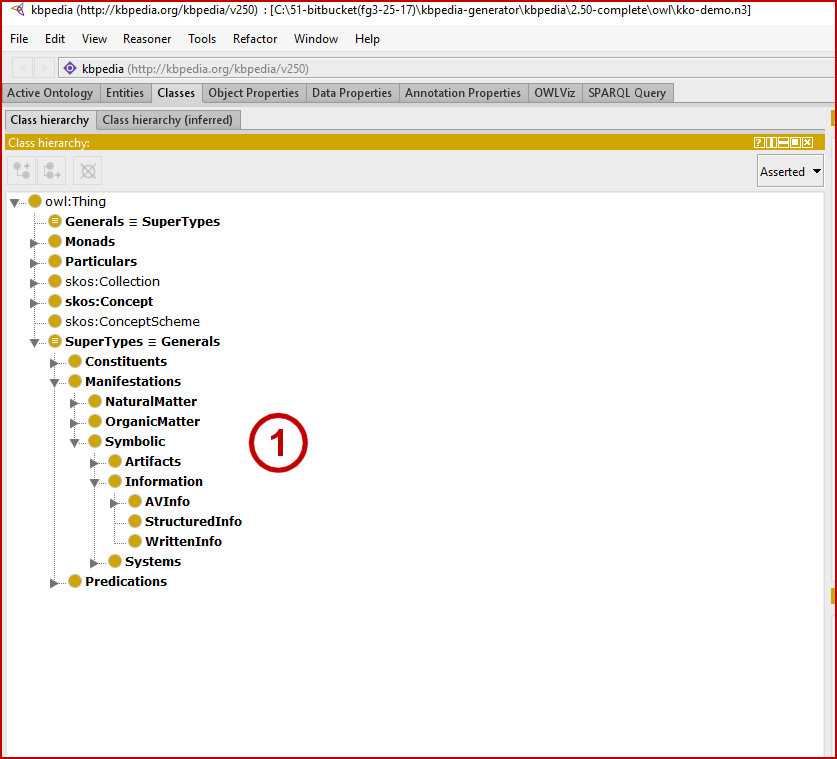Viewport: 837px width, 759px height.
Task: Click the kbpedia ontology diamond icon
Action: pyautogui.click(x=70, y=68)
